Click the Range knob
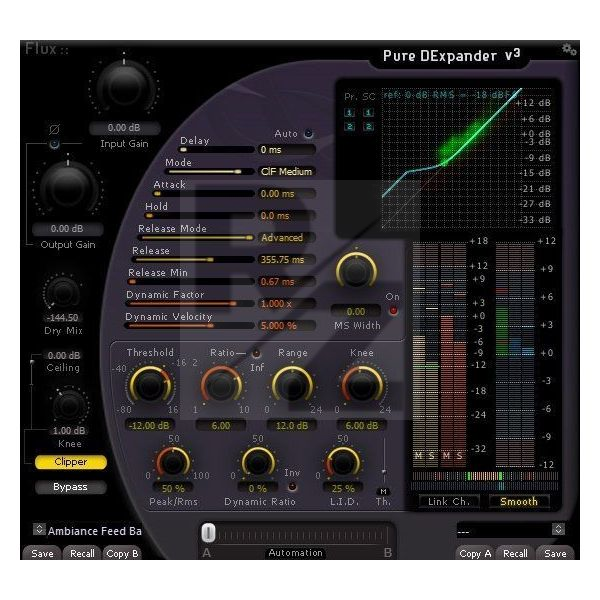 (292, 386)
